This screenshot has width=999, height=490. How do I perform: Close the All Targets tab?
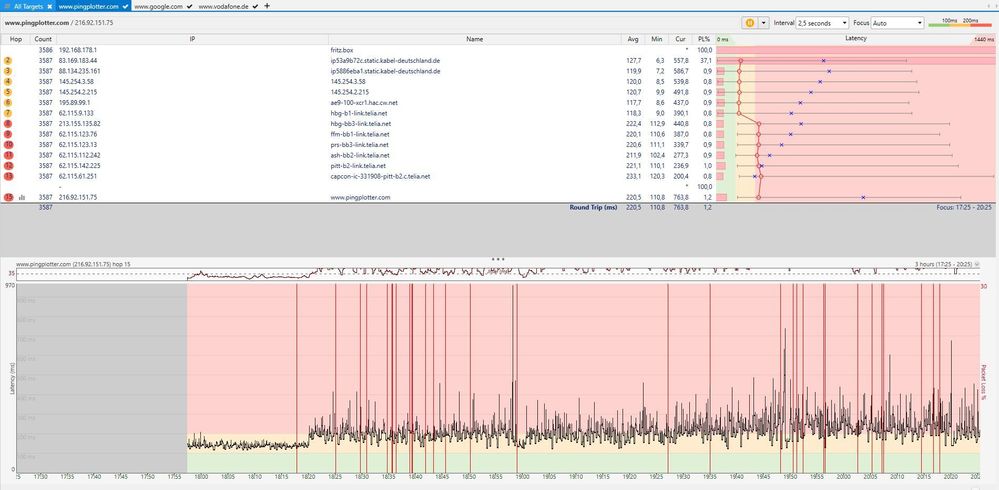[x=50, y=6]
